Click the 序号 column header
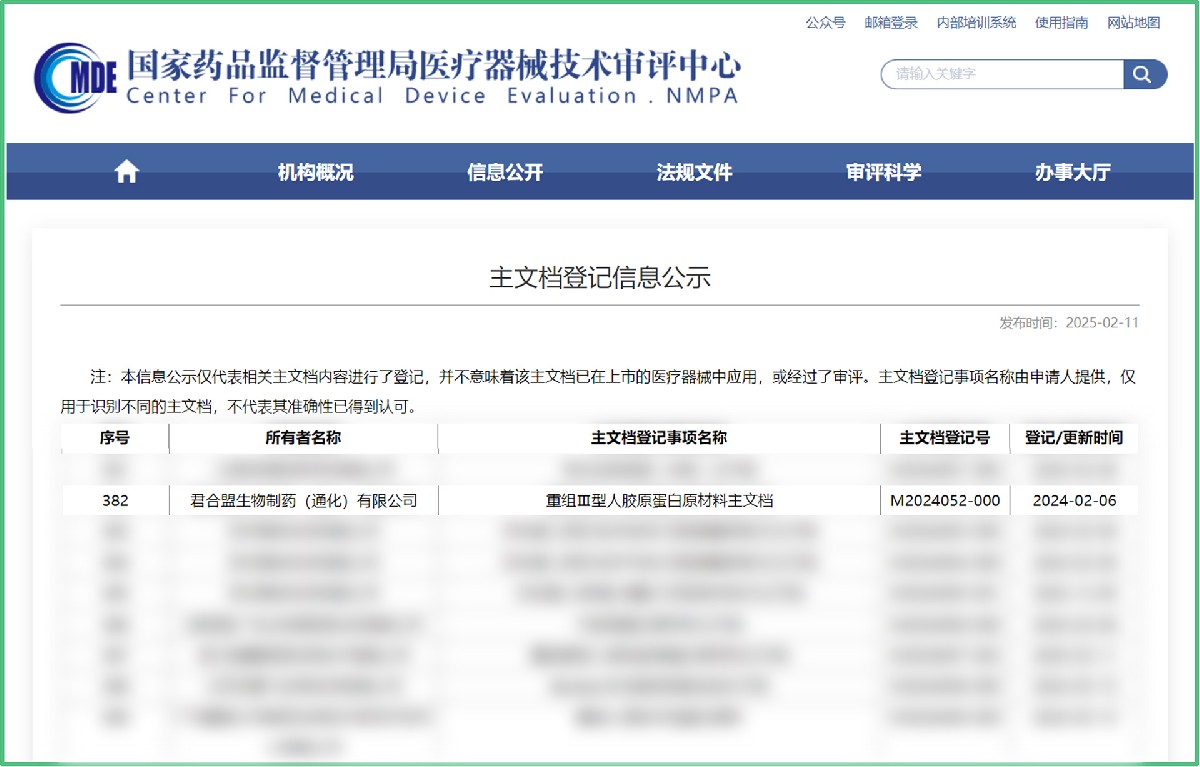1200x767 pixels. click(114, 438)
